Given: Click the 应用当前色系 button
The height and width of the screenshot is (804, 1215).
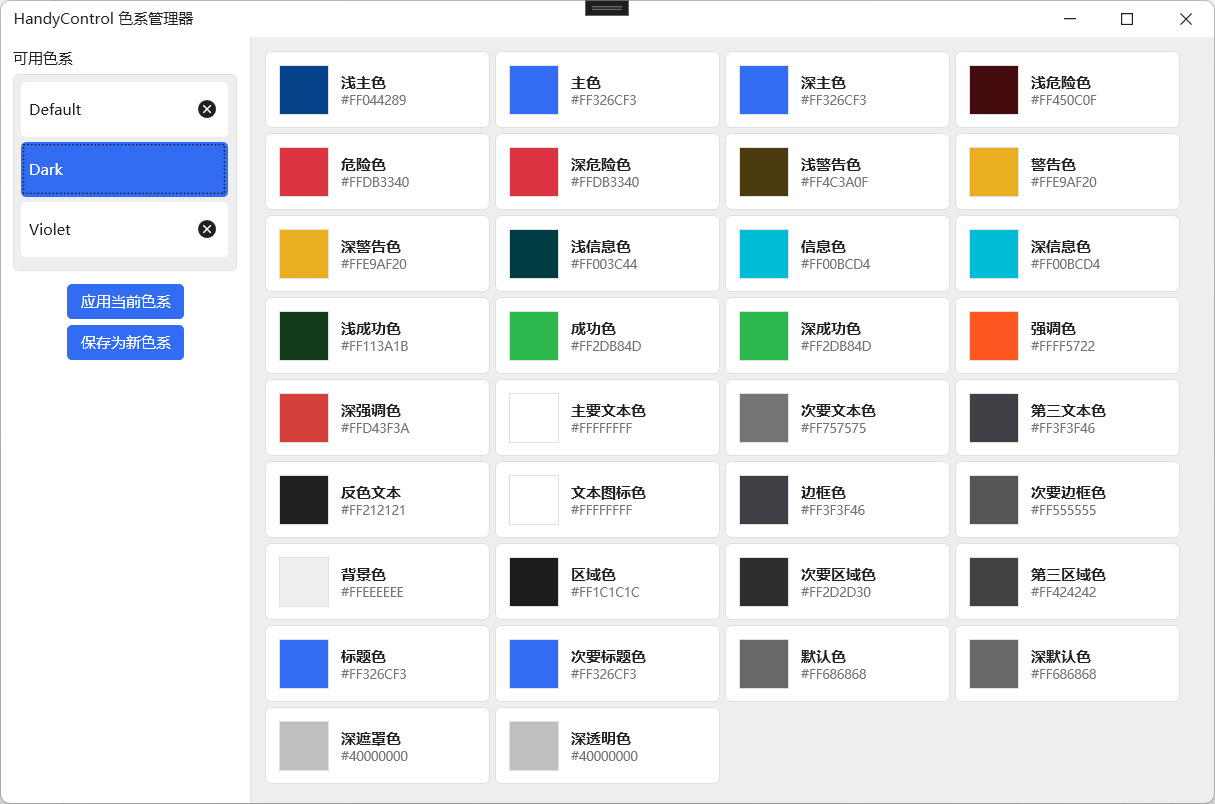Looking at the screenshot, I should pos(125,301).
